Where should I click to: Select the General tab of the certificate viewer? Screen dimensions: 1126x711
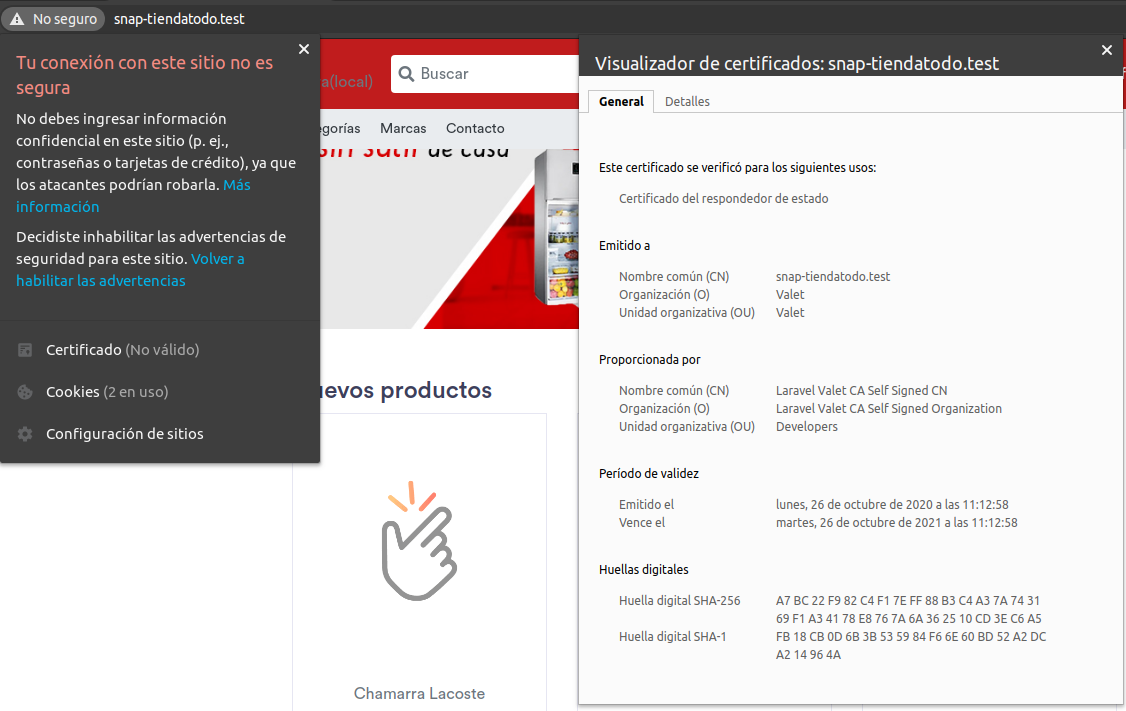(620, 101)
